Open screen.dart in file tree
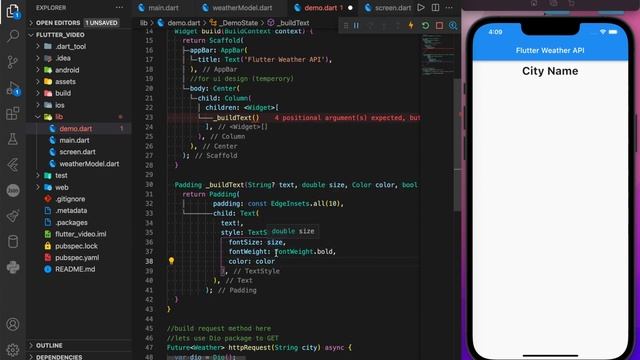The height and width of the screenshot is (360, 640). pos(78,152)
